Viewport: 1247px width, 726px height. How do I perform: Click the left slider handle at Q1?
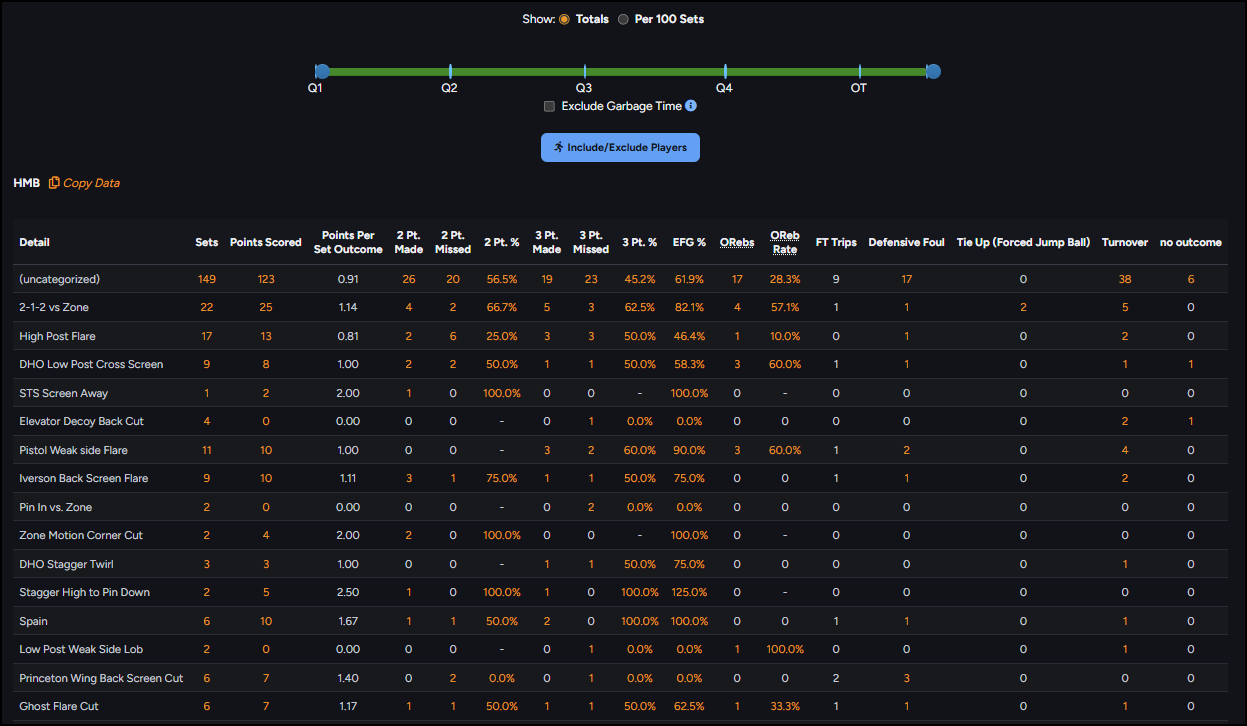pyautogui.click(x=322, y=71)
